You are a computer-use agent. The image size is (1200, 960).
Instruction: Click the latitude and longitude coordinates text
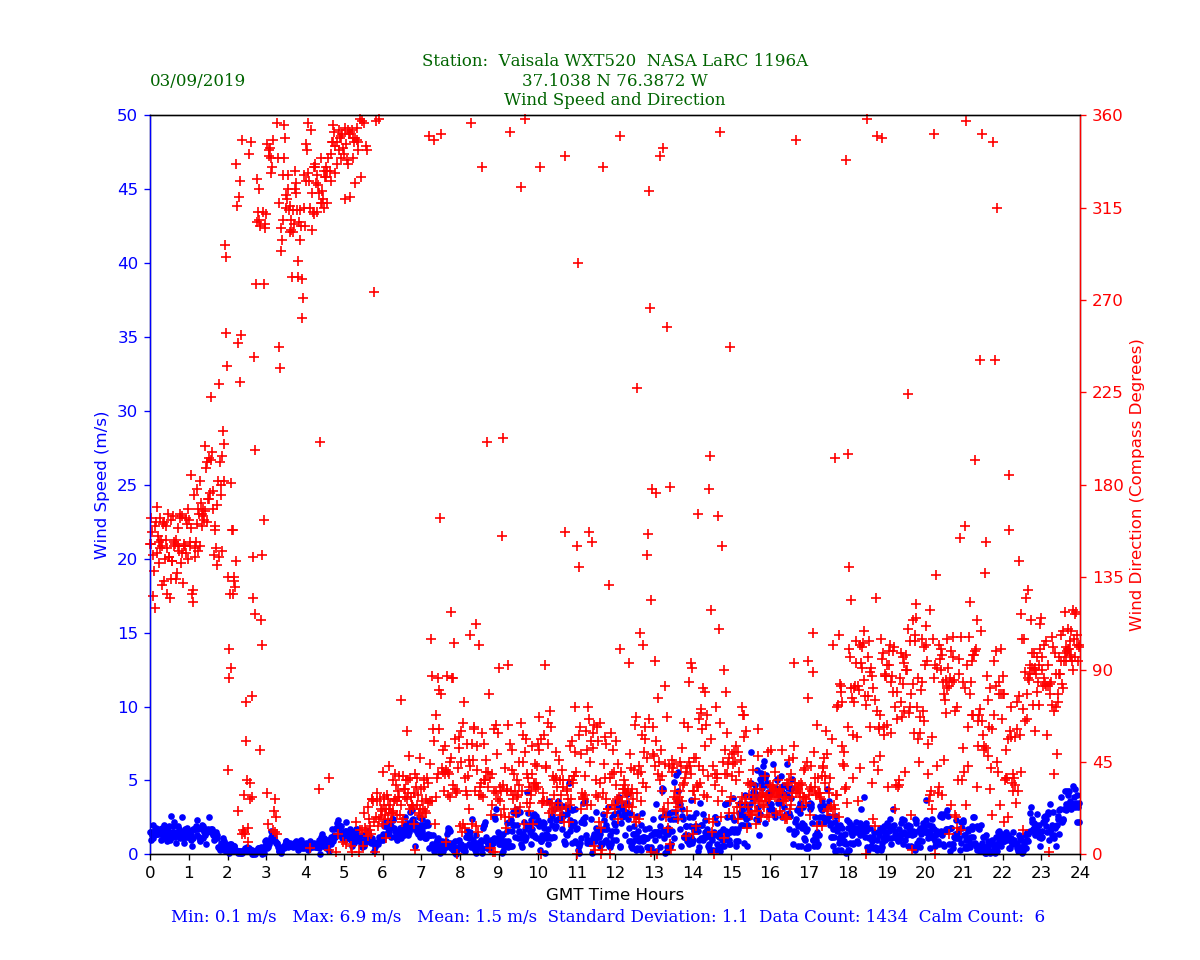(614, 81)
